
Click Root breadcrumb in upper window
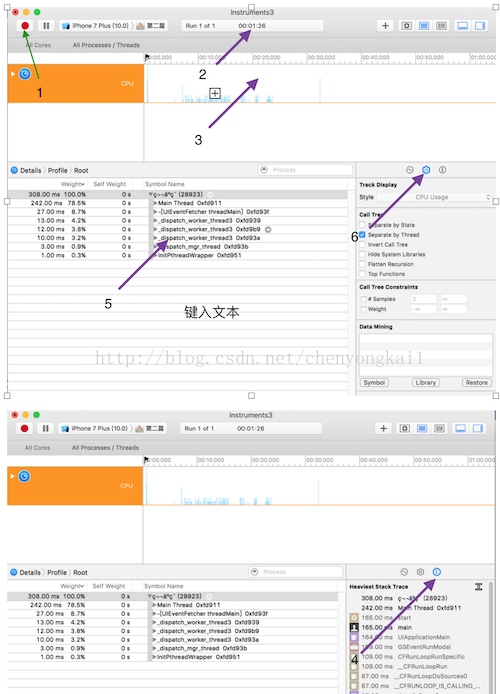(x=81, y=170)
